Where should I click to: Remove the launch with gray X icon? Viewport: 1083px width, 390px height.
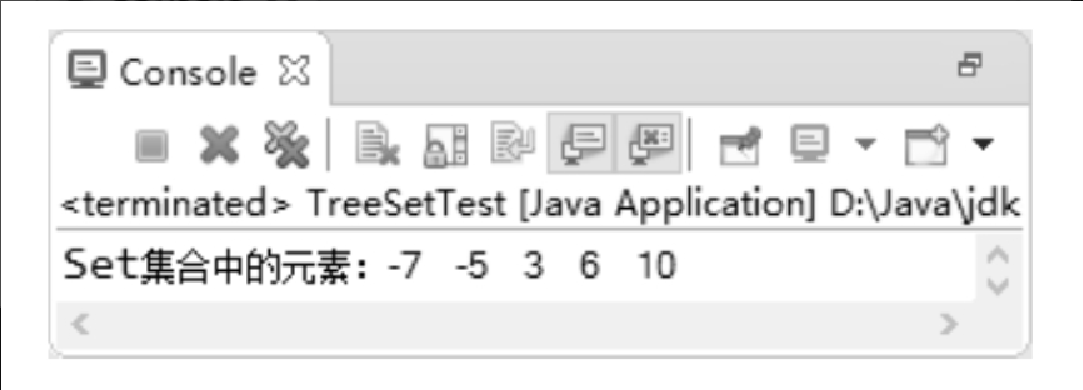click(x=220, y=146)
